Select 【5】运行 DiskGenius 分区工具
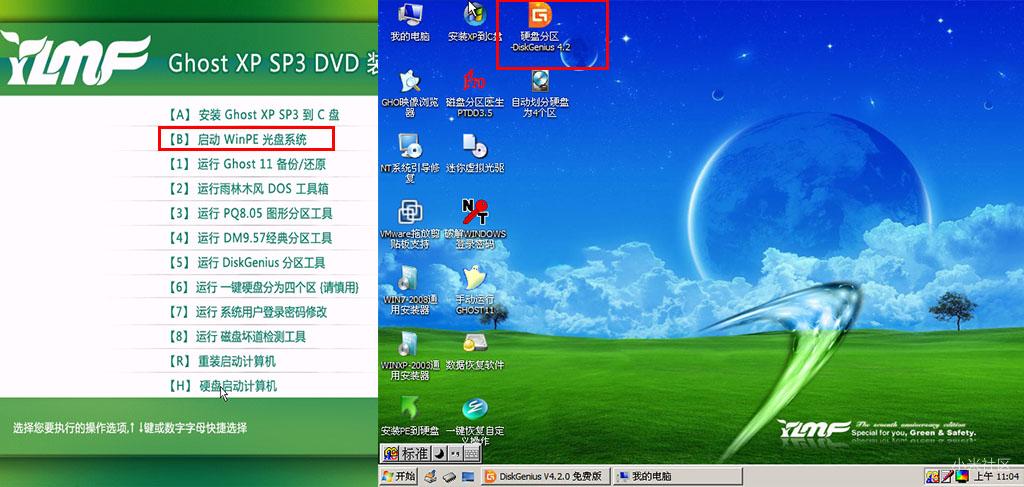The image size is (1024, 487). [246, 263]
